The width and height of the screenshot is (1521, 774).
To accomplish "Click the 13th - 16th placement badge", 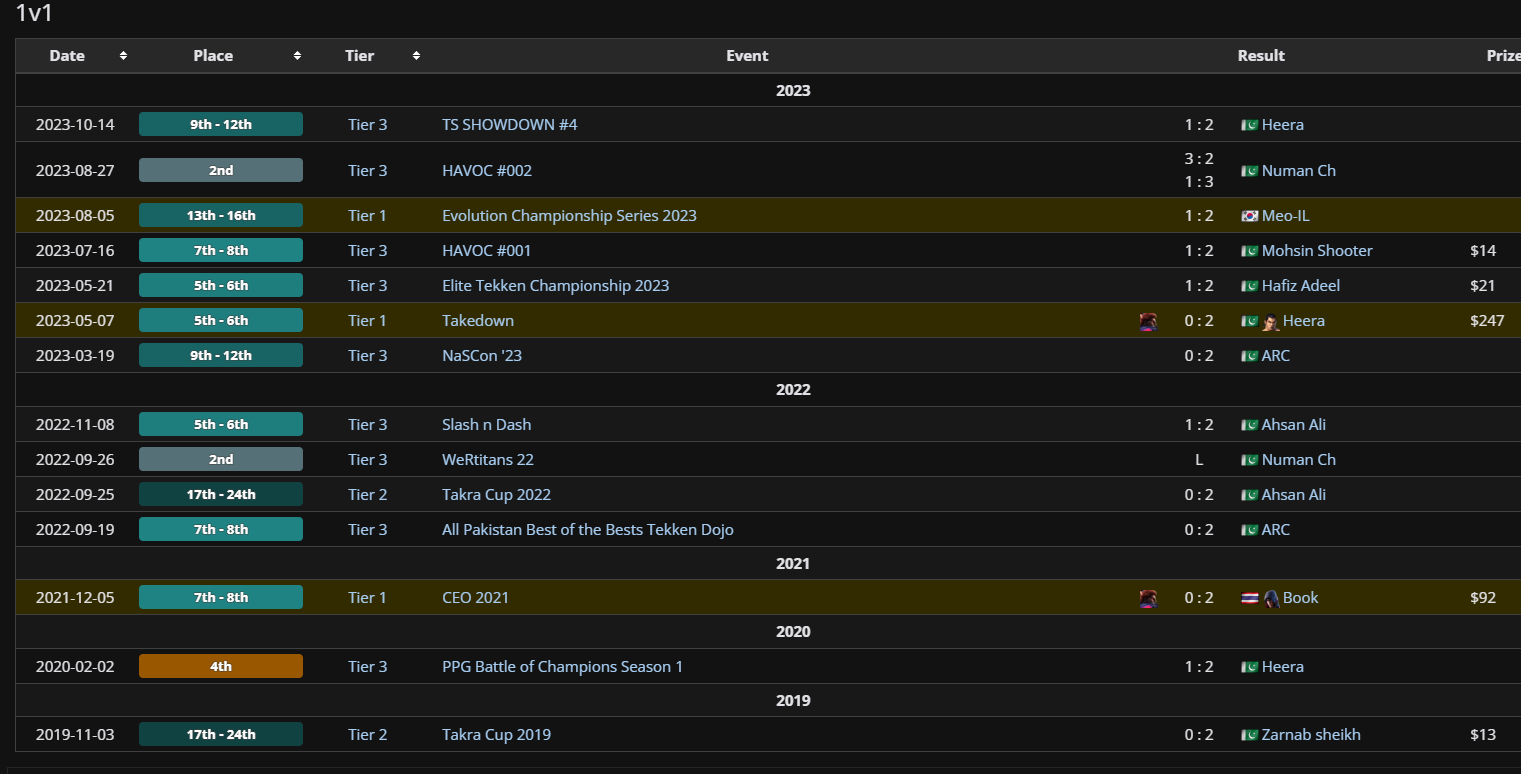I will pyautogui.click(x=221, y=216).
